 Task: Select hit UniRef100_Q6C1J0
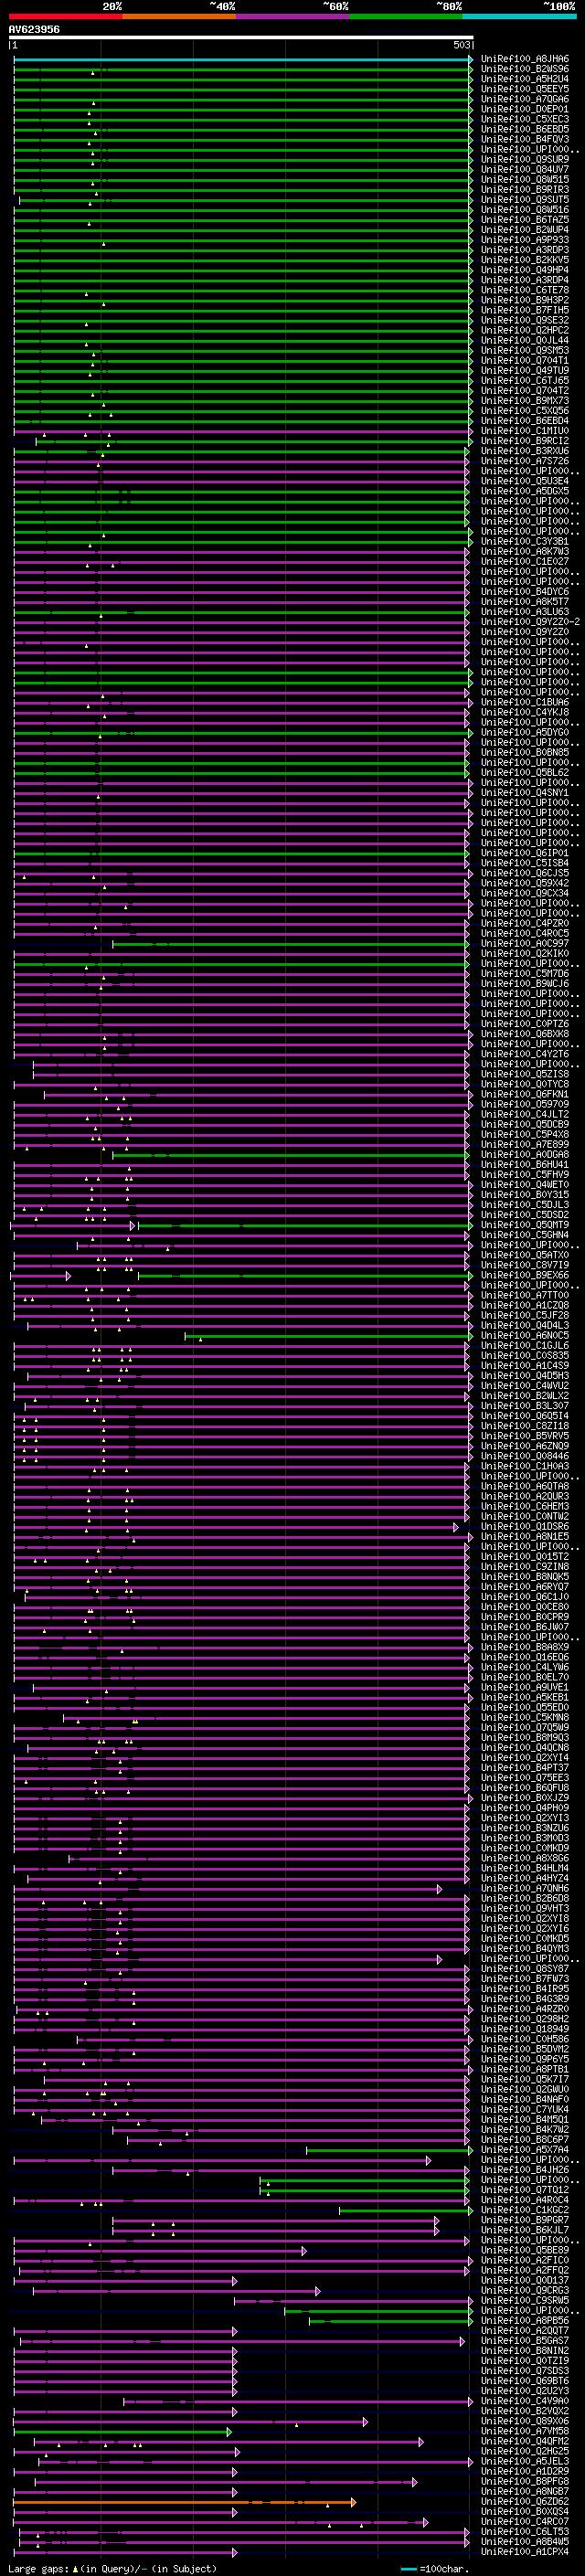(525, 1597)
